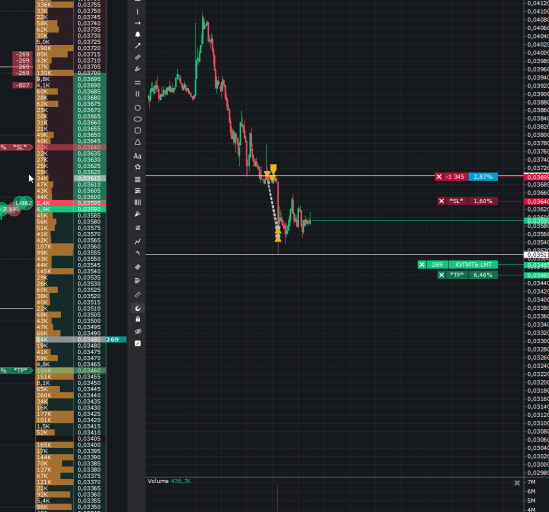Click order book price 0,03560
549x512 pixels.
(x=89, y=247)
